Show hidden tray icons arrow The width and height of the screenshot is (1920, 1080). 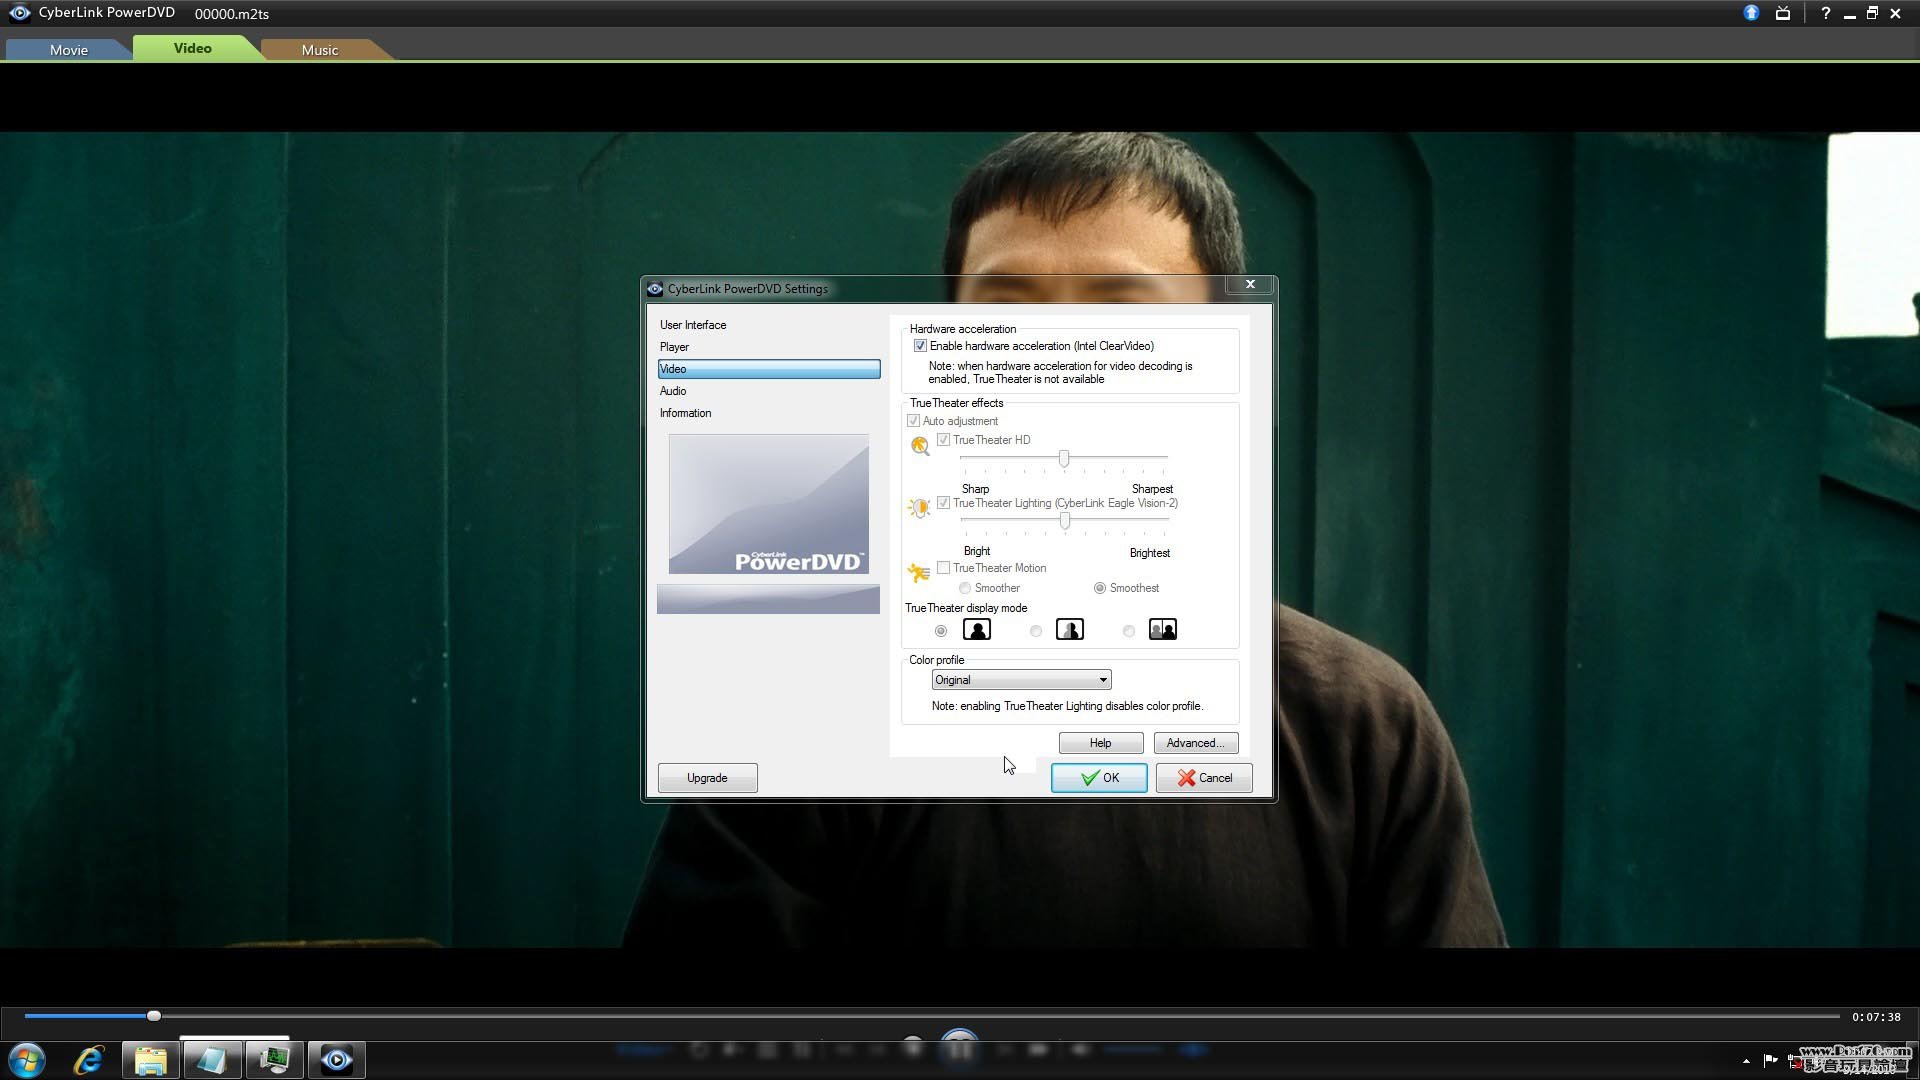1746,1061
